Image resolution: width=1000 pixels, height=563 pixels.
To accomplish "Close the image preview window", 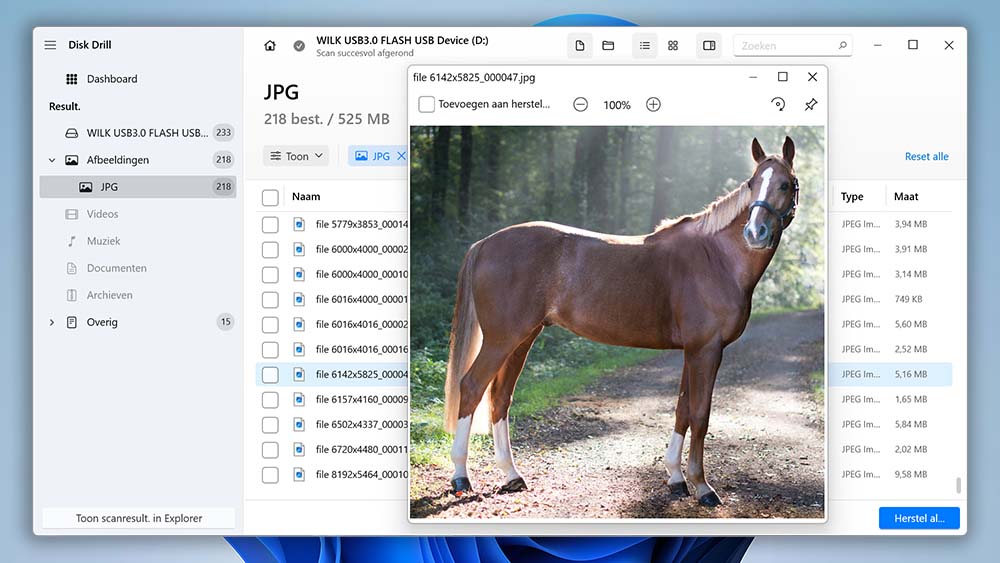I will tap(812, 77).
